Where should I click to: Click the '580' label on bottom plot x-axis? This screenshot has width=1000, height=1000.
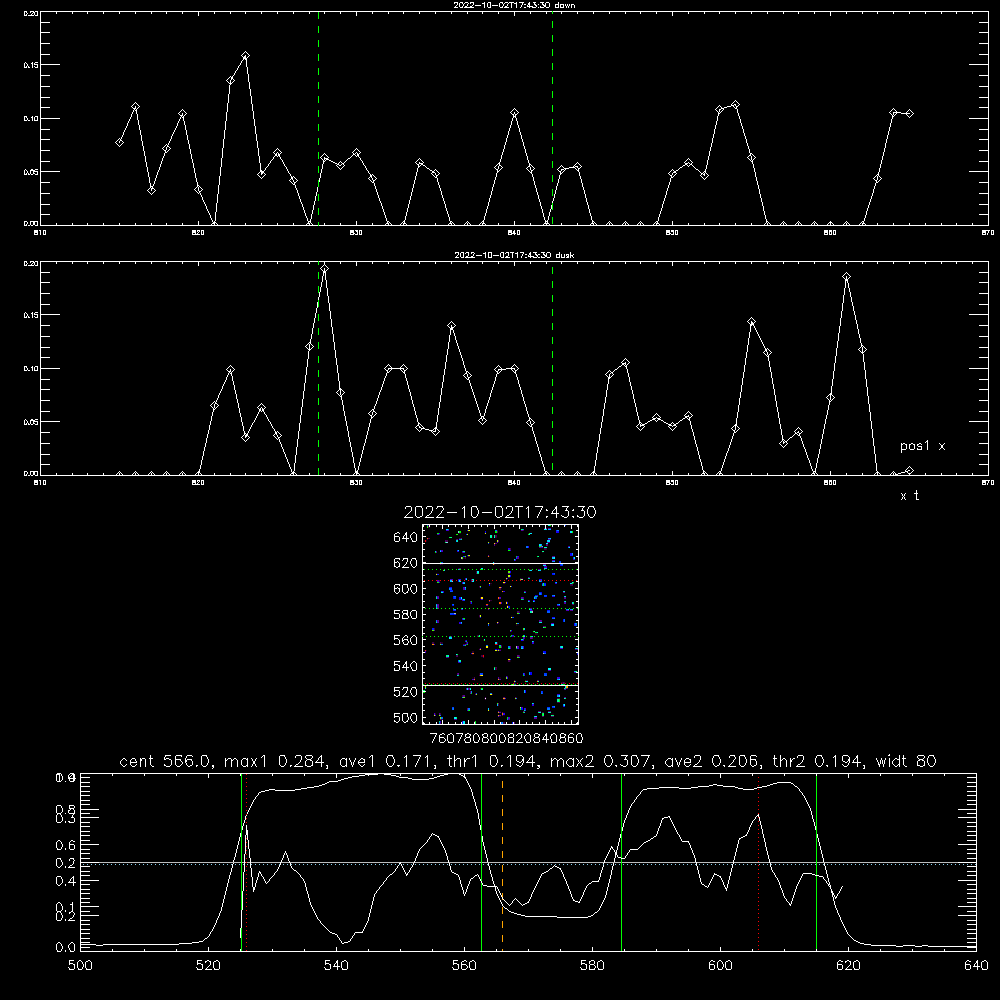[592, 966]
